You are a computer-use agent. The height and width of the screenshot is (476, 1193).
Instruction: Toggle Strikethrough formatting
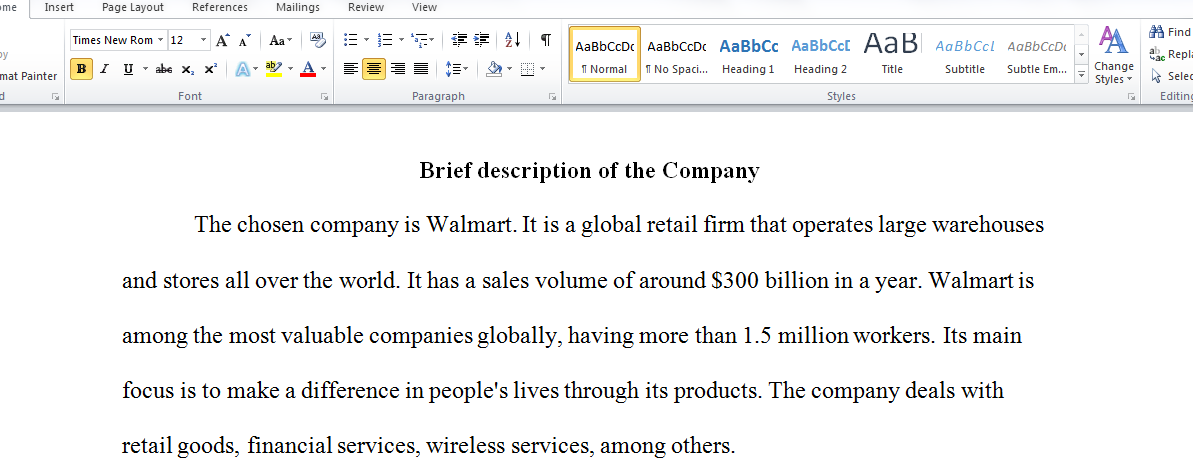click(x=164, y=69)
